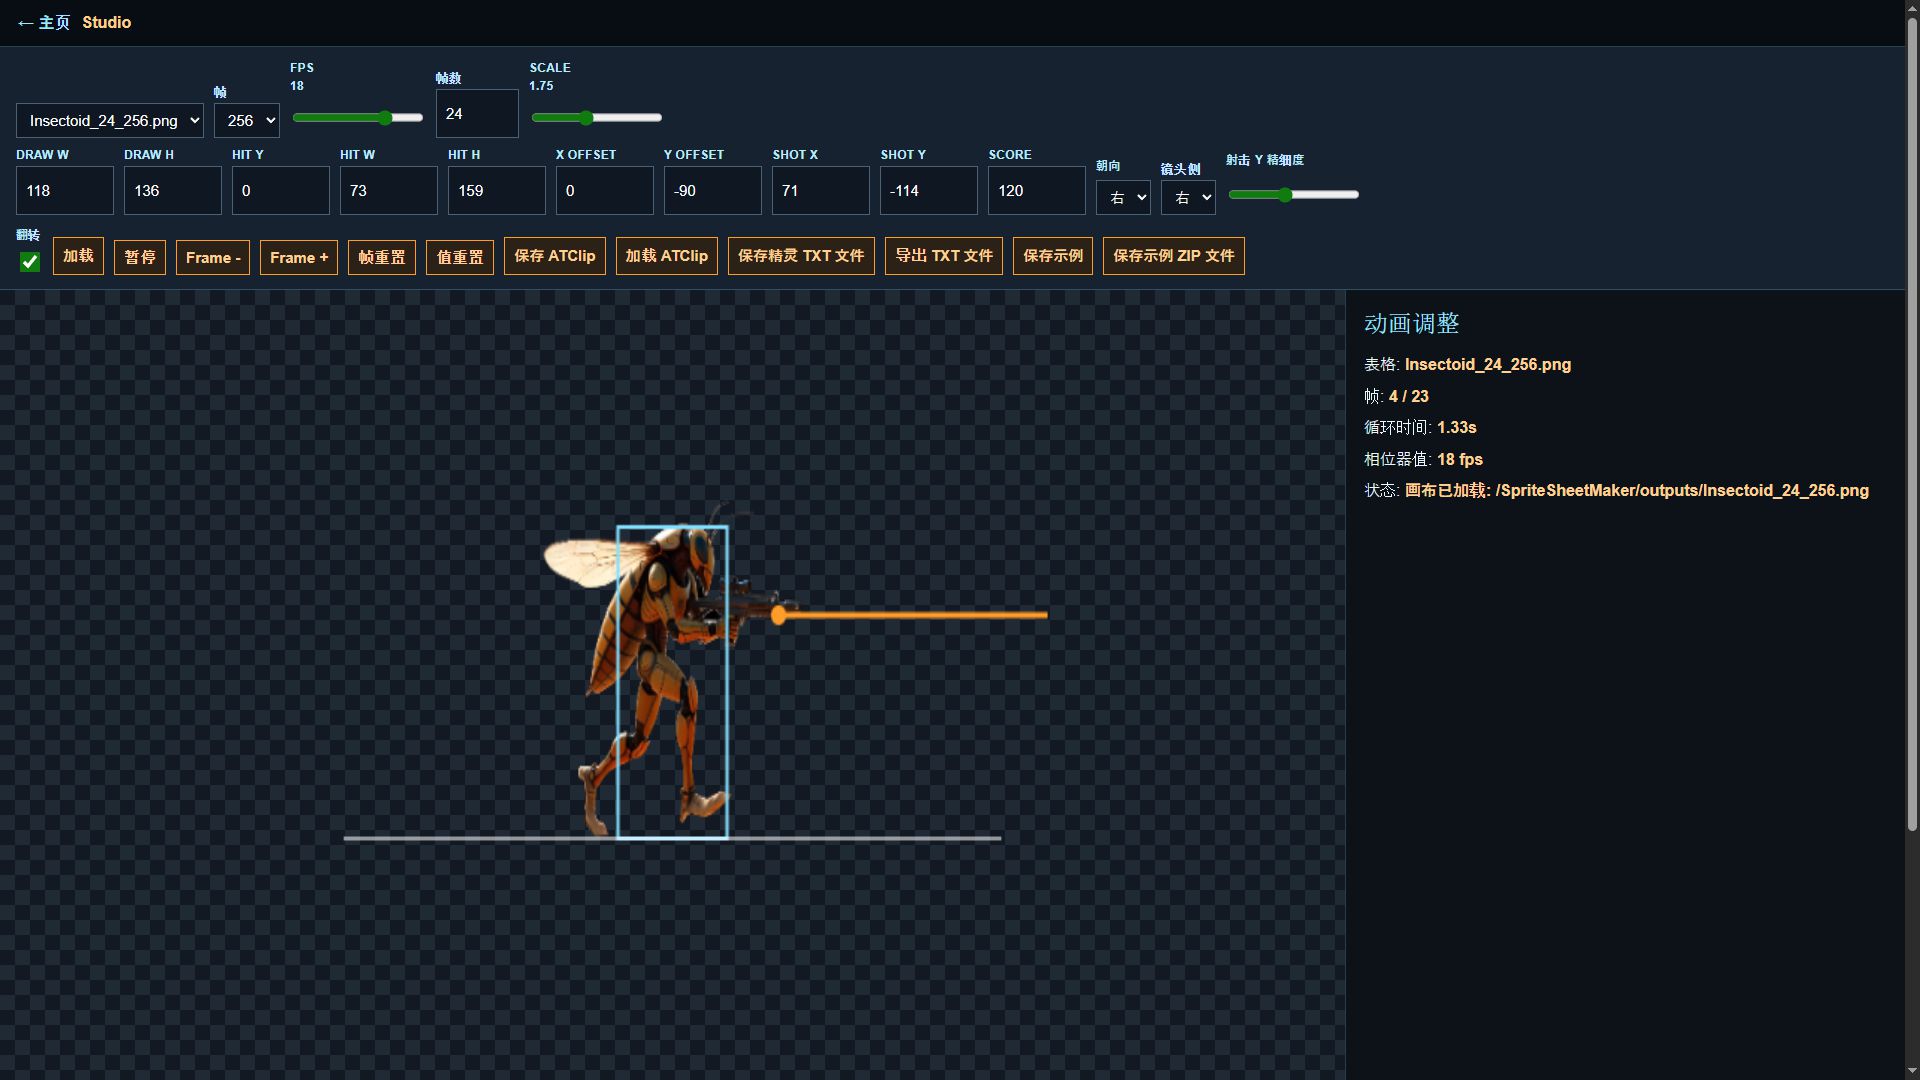Step forward with Frame + button
Viewport: 1920px width, 1080px height.
pos(299,257)
